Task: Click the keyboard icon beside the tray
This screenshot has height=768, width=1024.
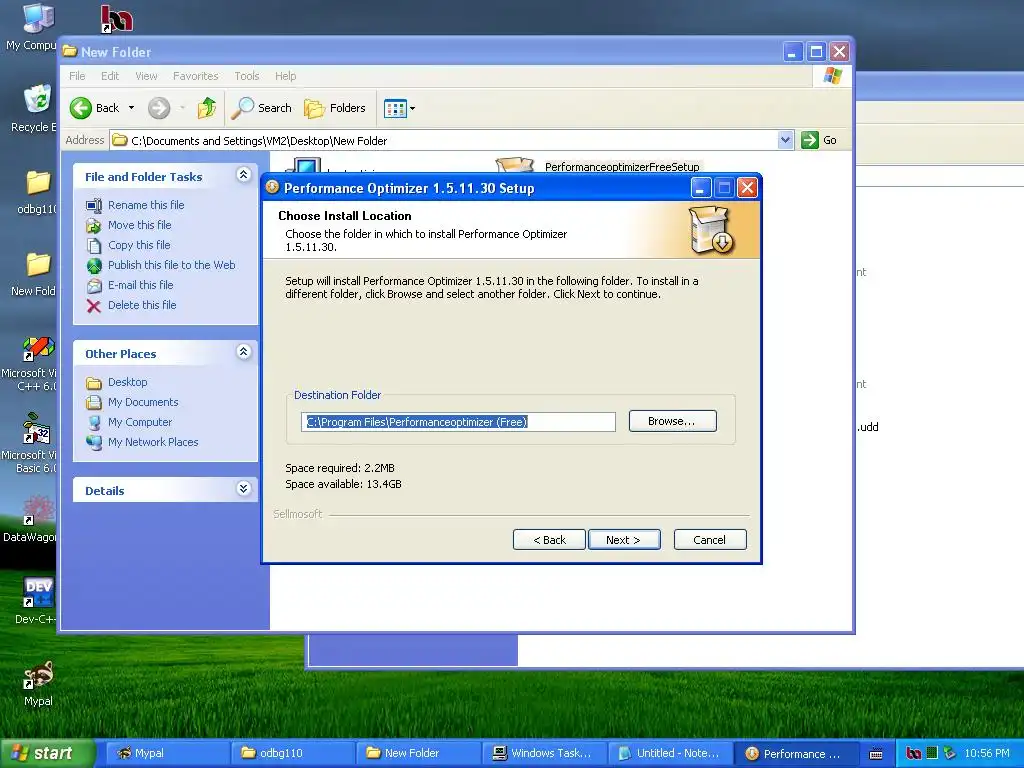Action: point(876,754)
